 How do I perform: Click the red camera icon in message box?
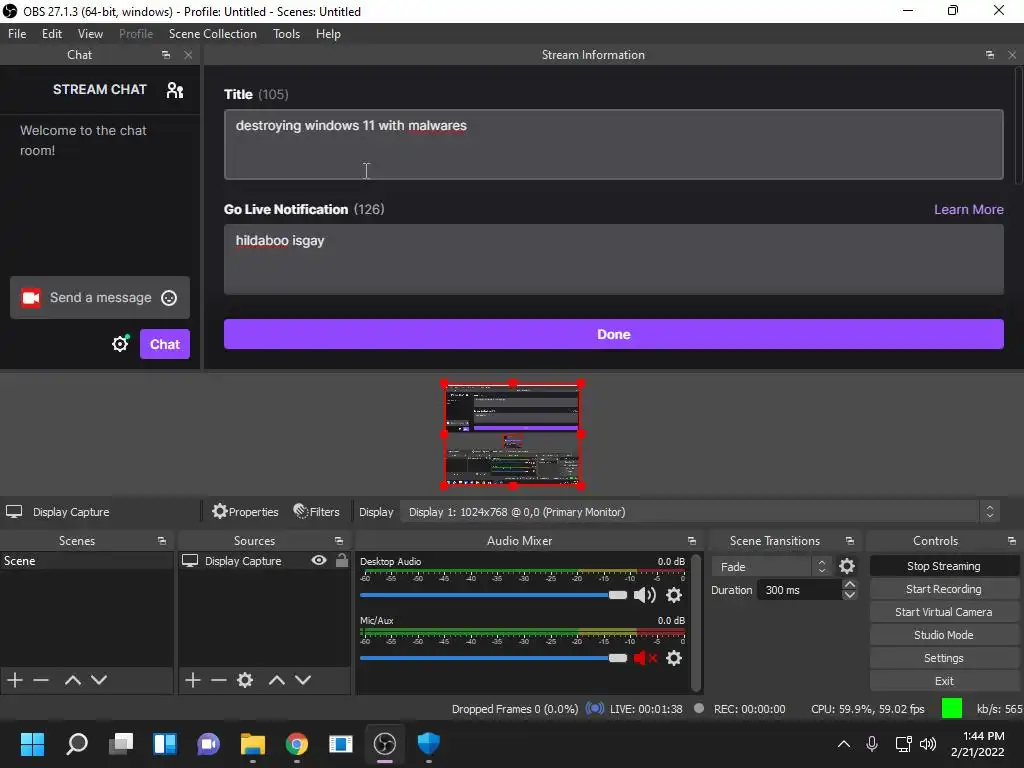pyautogui.click(x=31, y=298)
